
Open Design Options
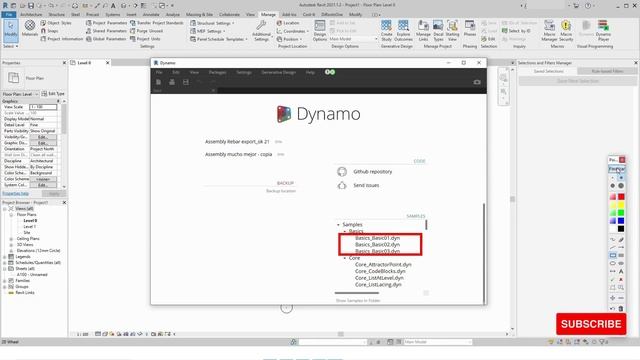pos(320,31)
